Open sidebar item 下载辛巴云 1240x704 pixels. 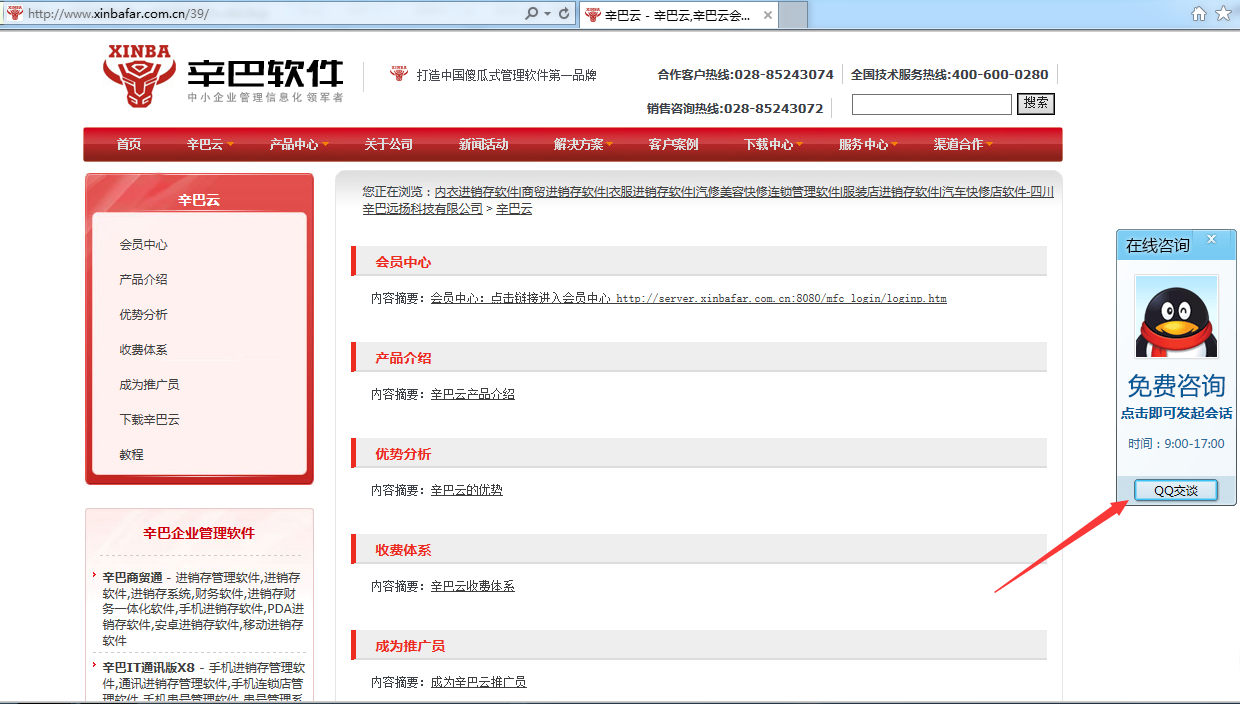150,420
